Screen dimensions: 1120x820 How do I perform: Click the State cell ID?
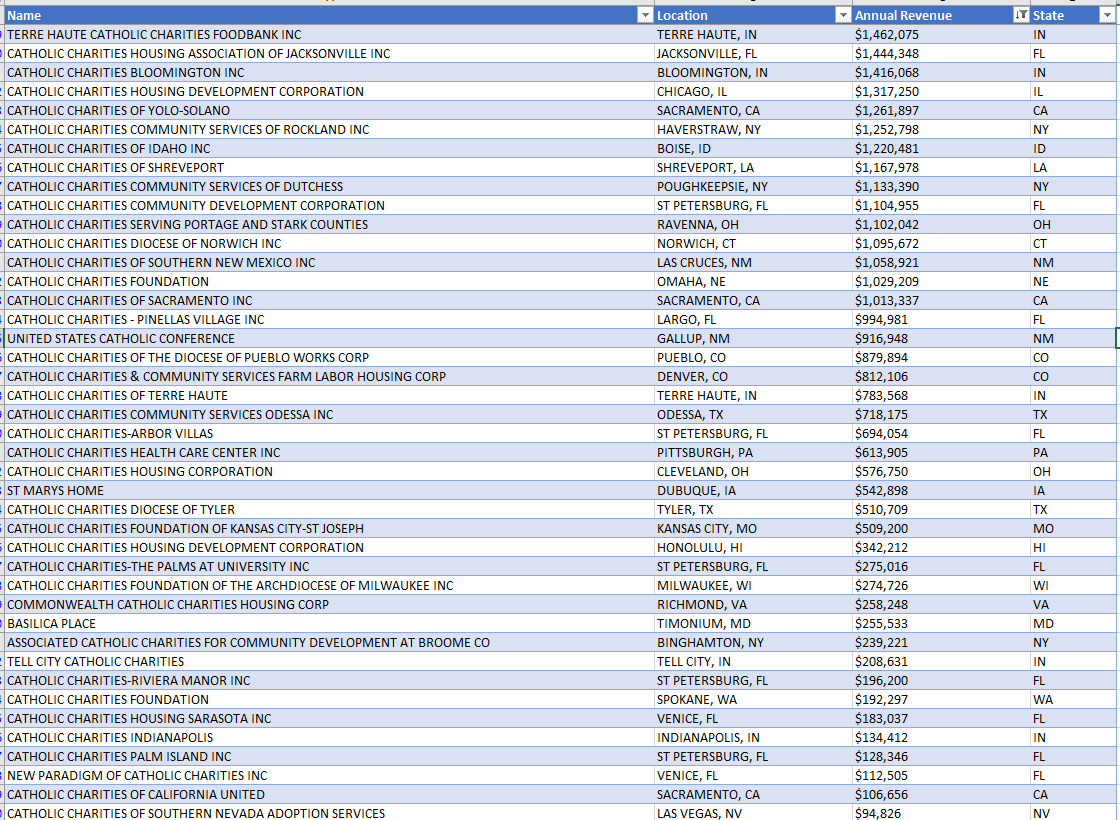click(1073, 149)
